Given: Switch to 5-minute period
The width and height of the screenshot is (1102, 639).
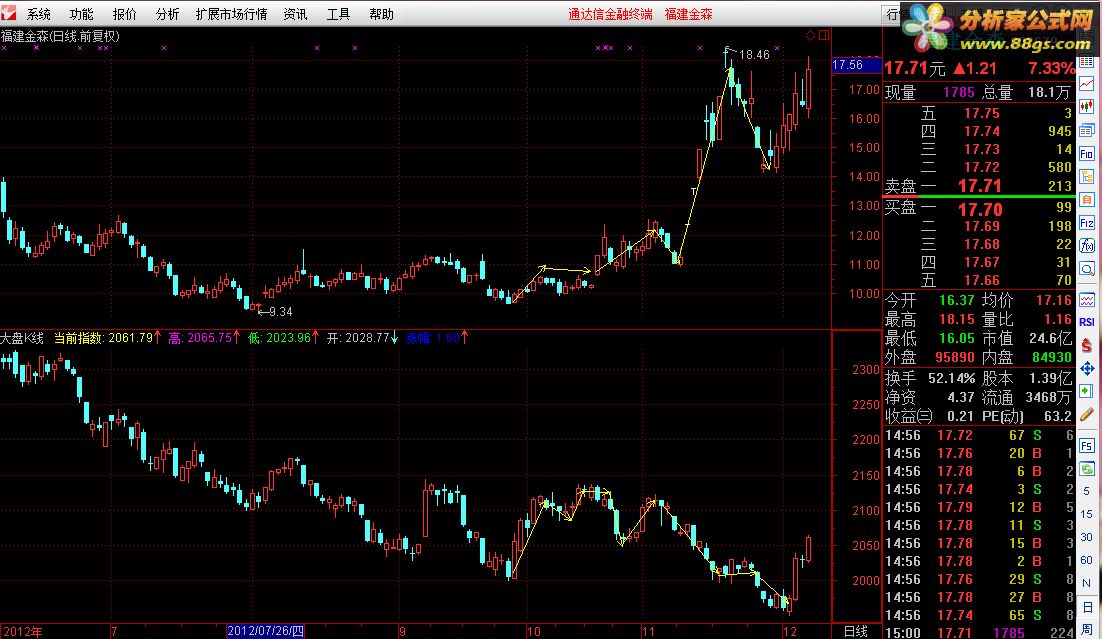Looking at the screenshot, I should click(1087, 491).
